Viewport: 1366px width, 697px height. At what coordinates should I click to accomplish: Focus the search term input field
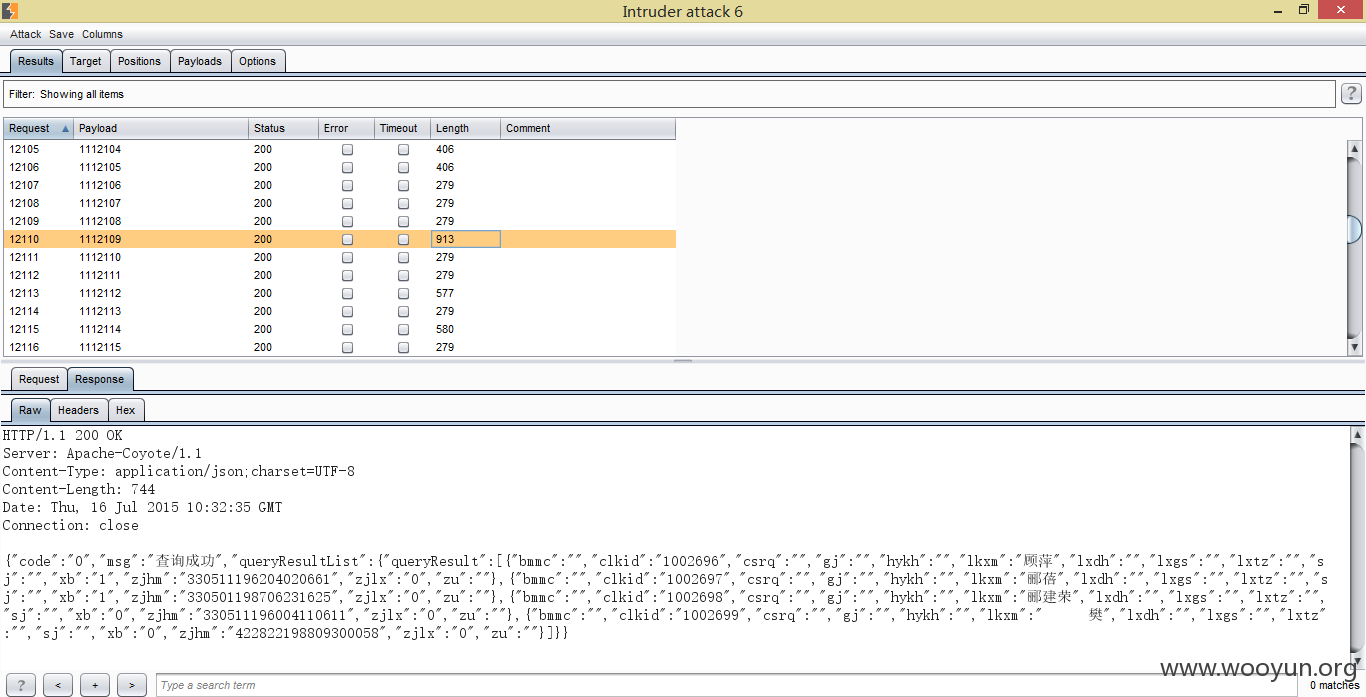[729, 685]
